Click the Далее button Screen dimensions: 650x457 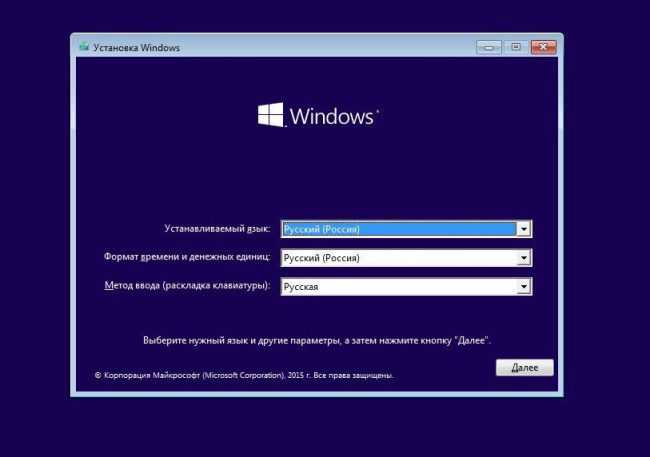tap(524, 367)
